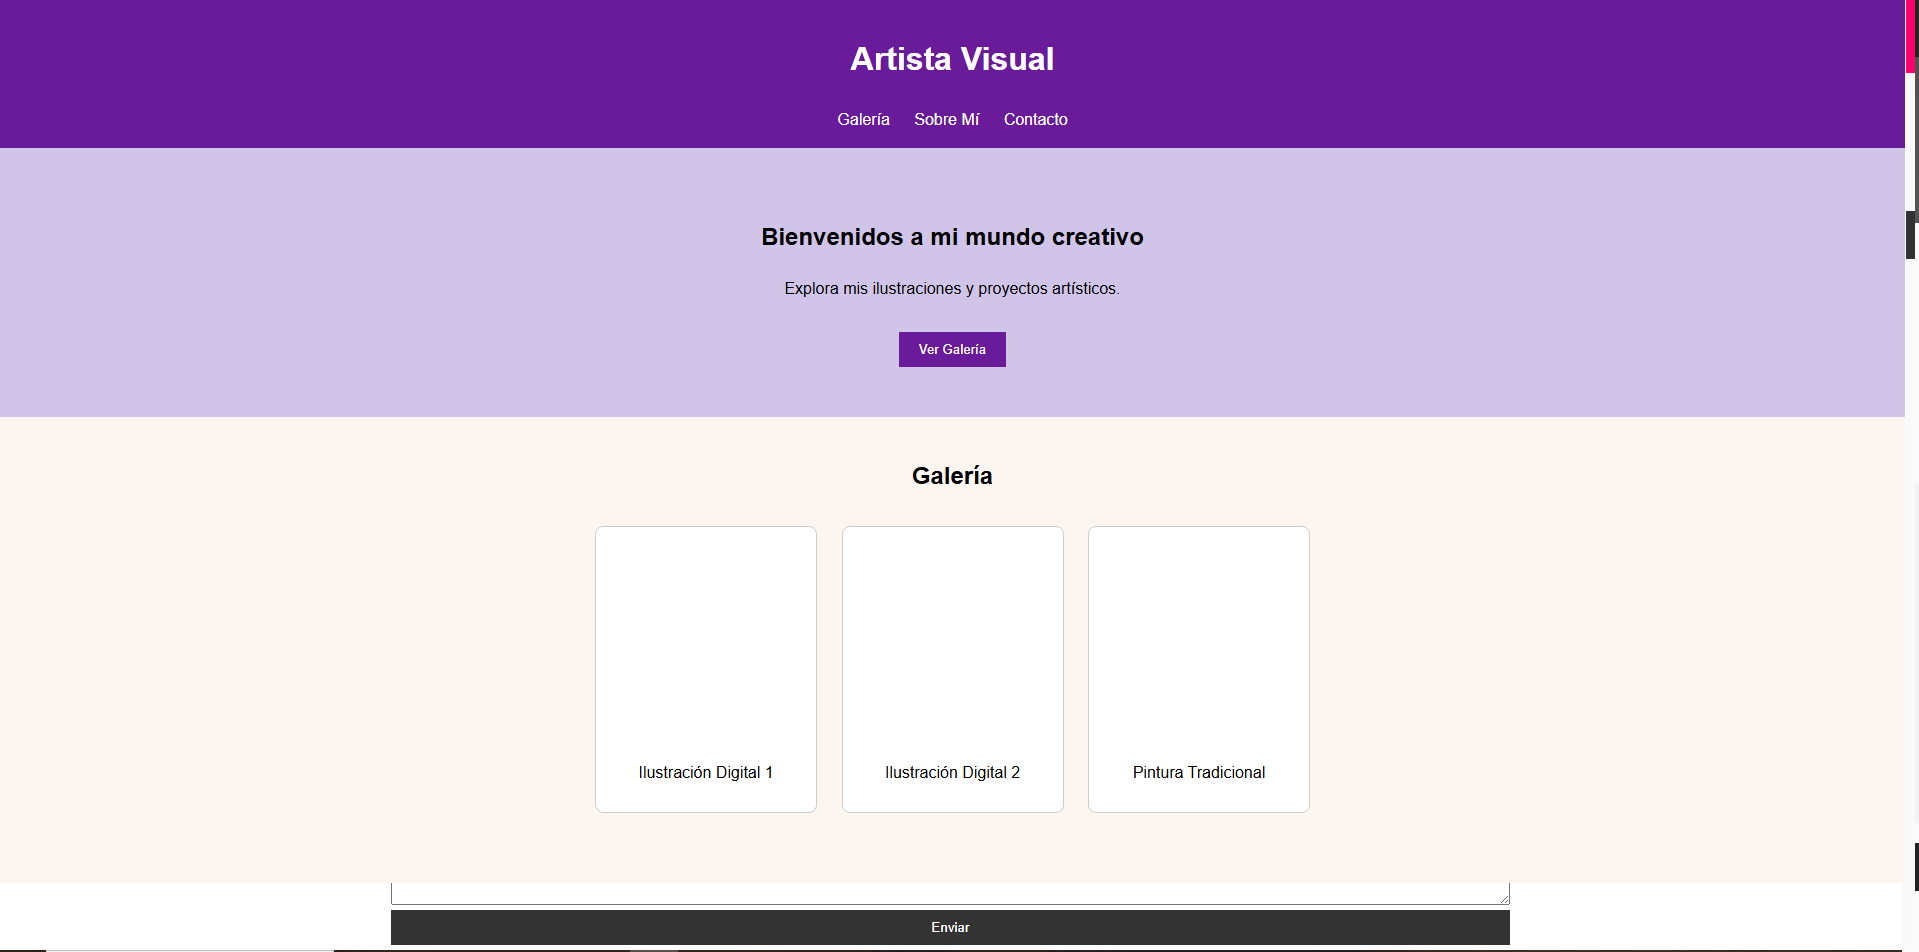
Task: Click the Windows taskbar at screen bottom
Action: pyautogui.click(x=960, y=948)
